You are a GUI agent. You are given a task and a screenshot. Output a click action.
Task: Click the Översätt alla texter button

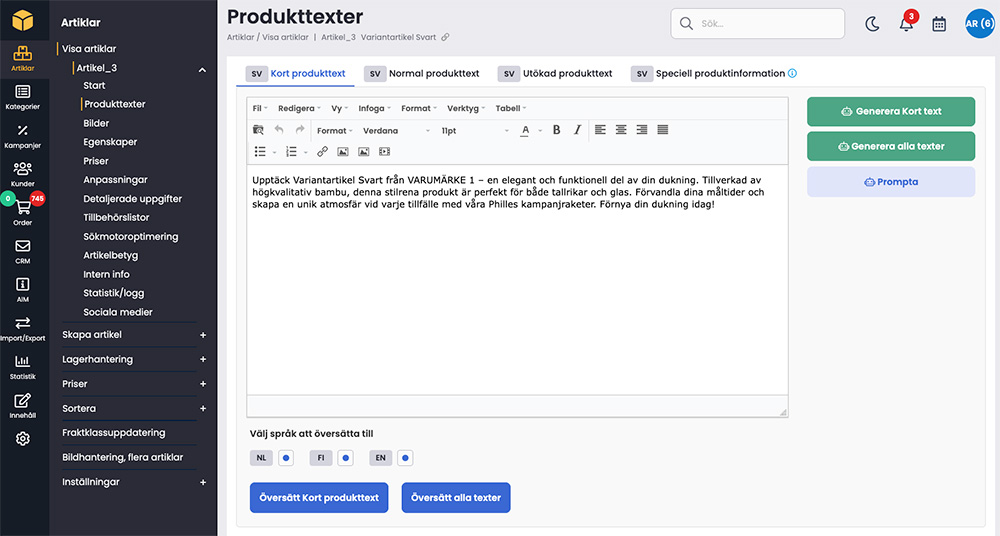click(456, 497)
